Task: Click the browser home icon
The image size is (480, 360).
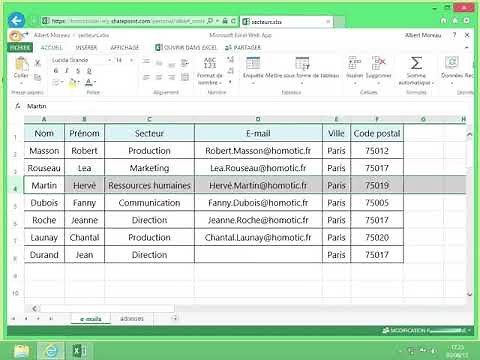Action: click(x=443, y=21)
